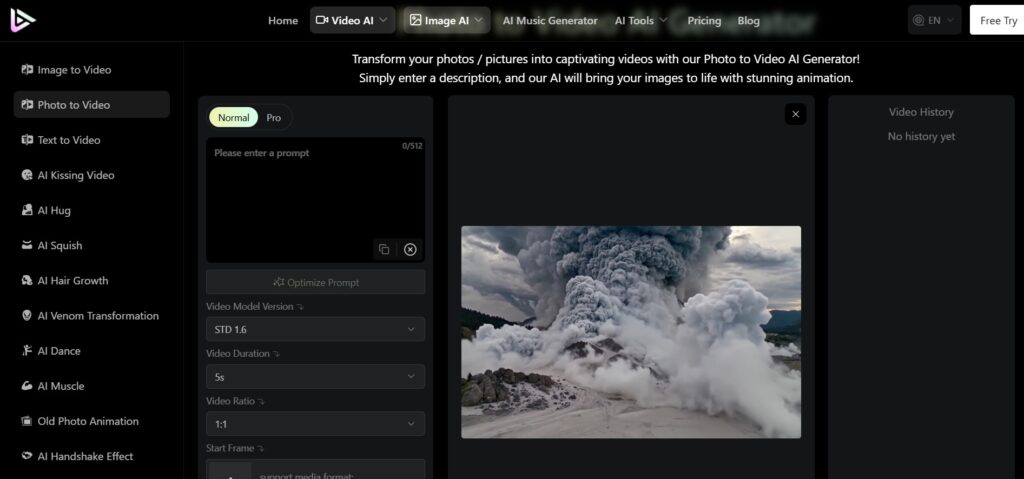Viewport: 1024px width, 479px height.
Task: Click the site logo icon
Action: [23, 20]
